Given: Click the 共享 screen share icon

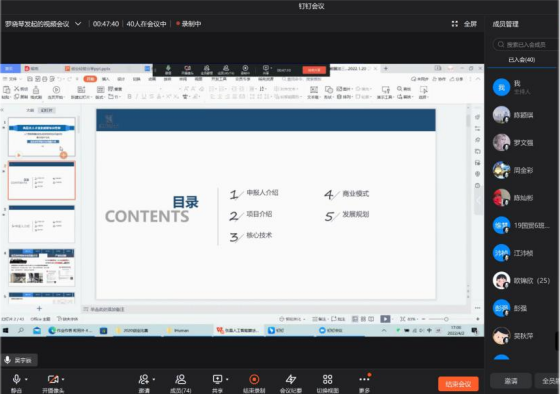Looking at the screenshot, I should [217, 379].
